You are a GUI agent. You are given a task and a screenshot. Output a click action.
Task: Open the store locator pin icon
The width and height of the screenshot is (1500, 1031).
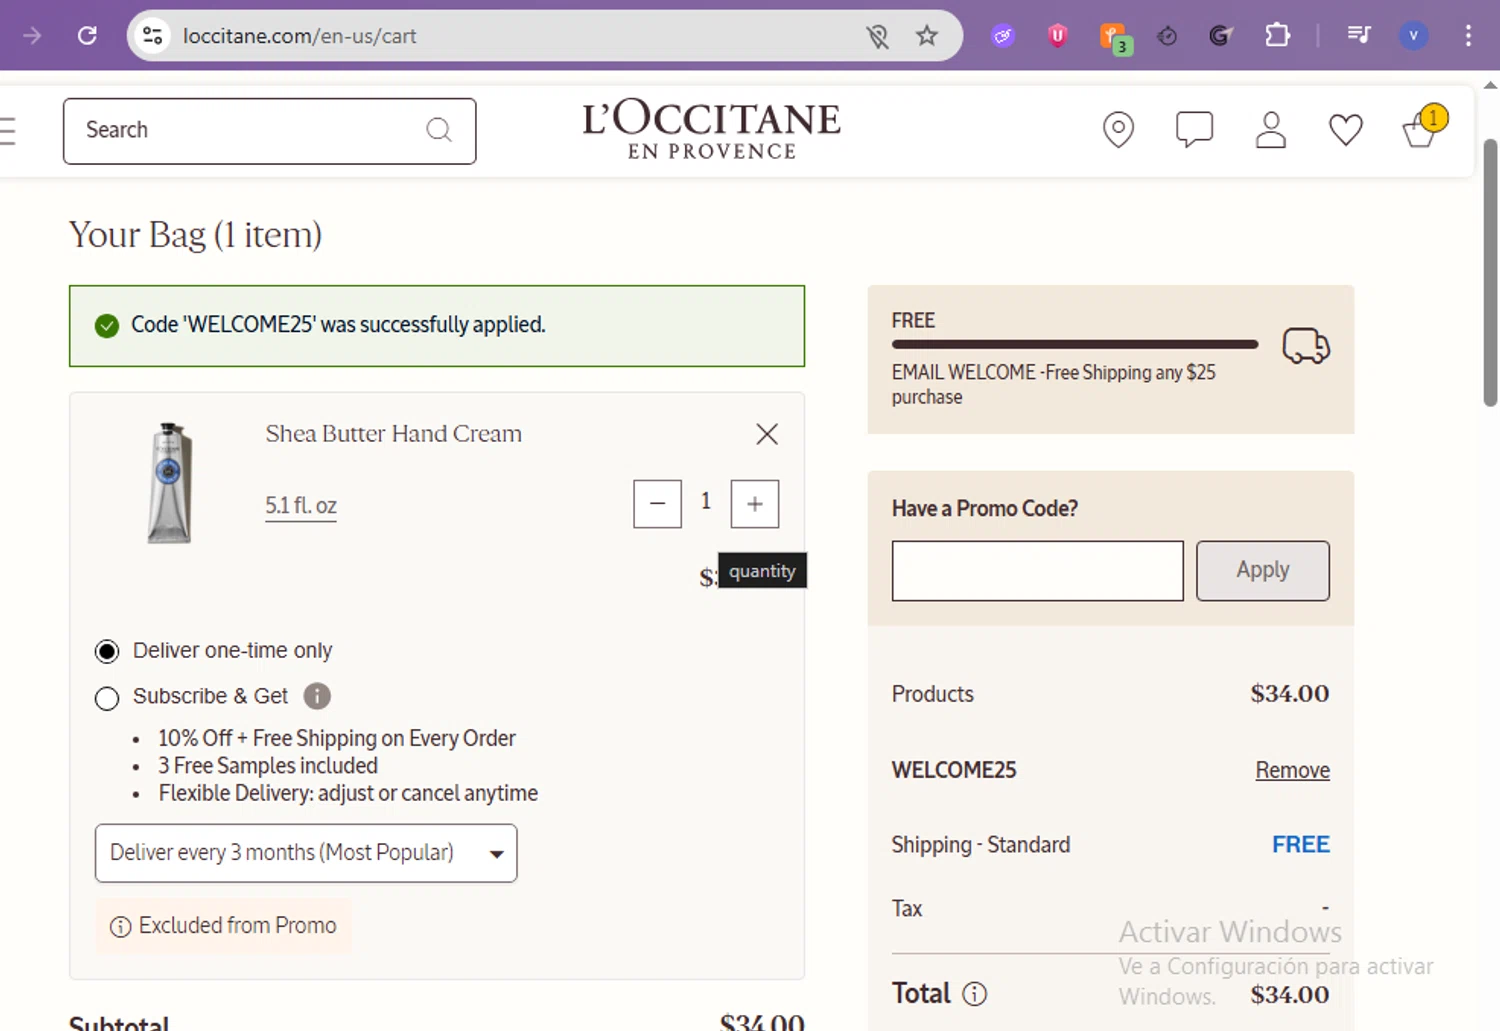(1118, 130)
